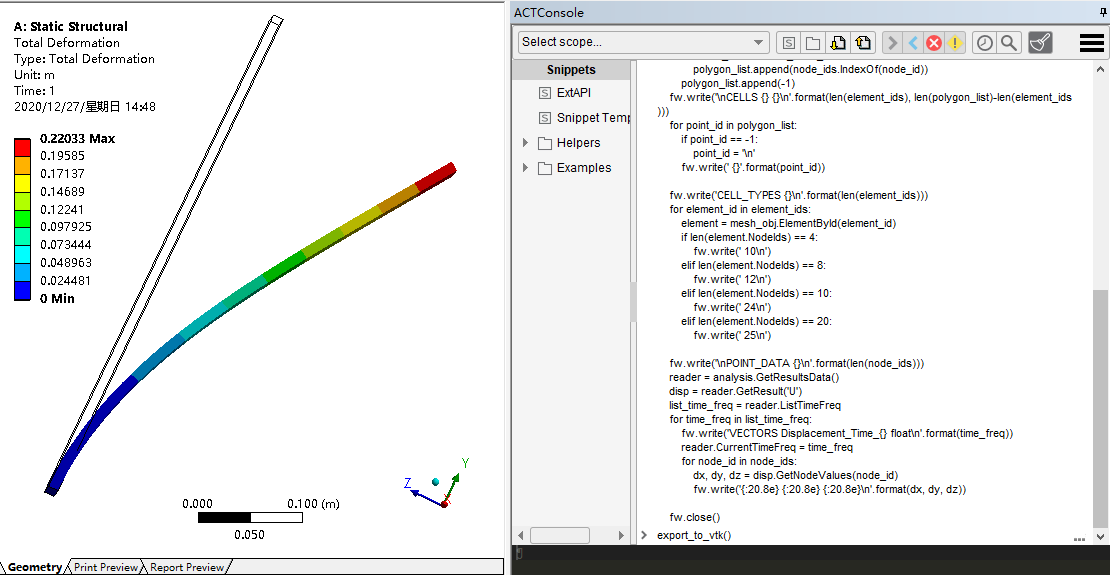The height and width of the screenshot is (575, 1110).
Task: Click the 0.050 scale ruler label
Action: point(249,535)
